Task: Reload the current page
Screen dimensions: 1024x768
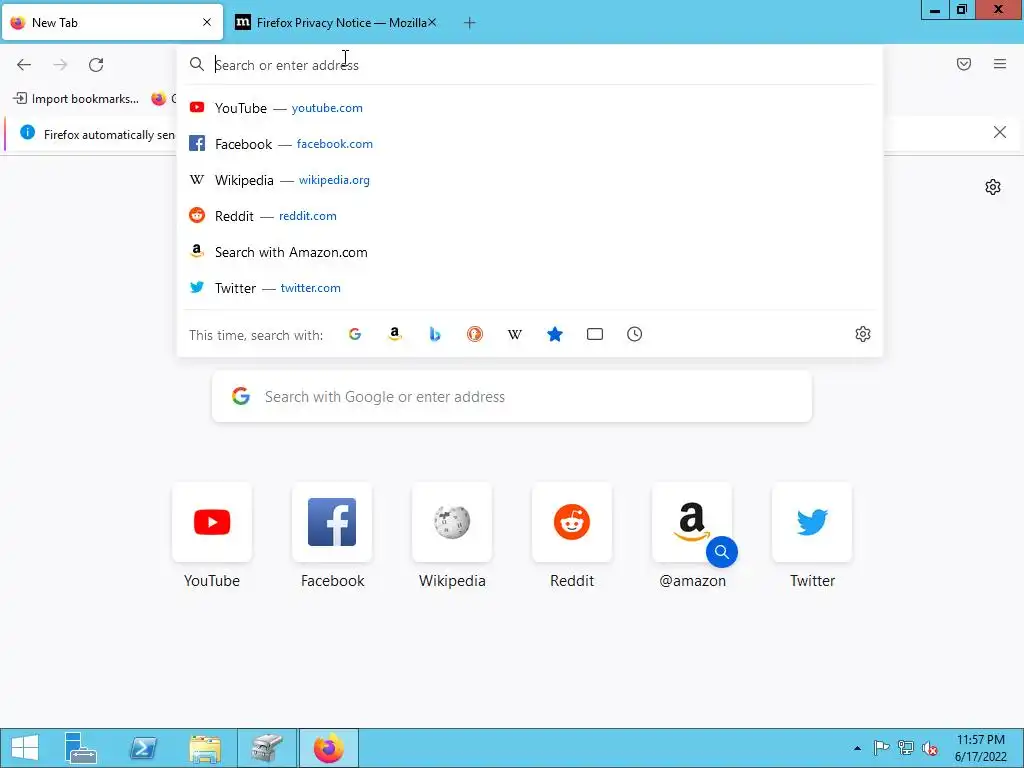Action: 96,65
